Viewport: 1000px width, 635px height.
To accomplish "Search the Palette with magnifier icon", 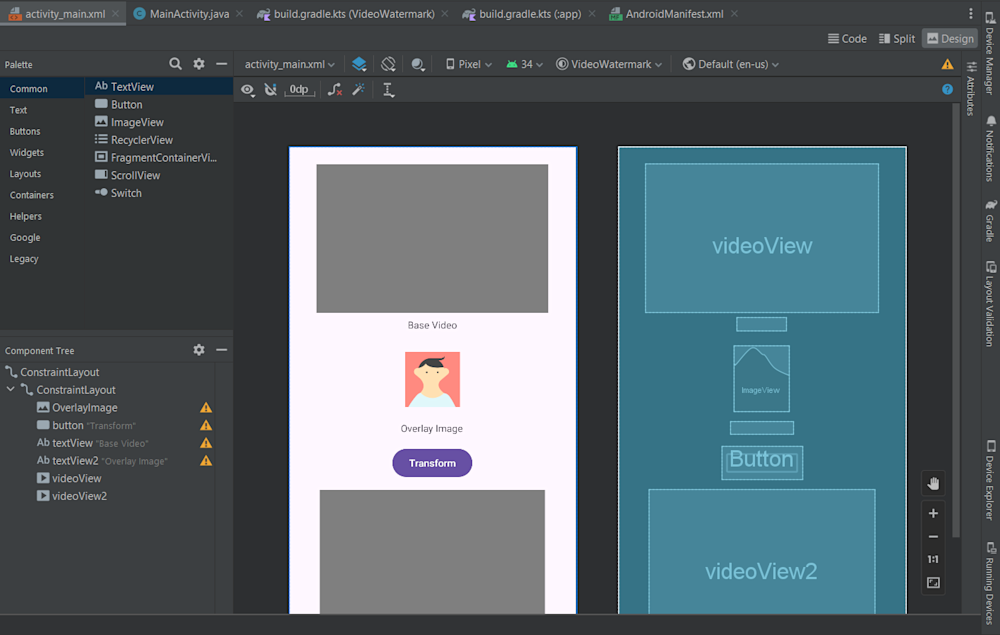I will [x=176, y=64].
